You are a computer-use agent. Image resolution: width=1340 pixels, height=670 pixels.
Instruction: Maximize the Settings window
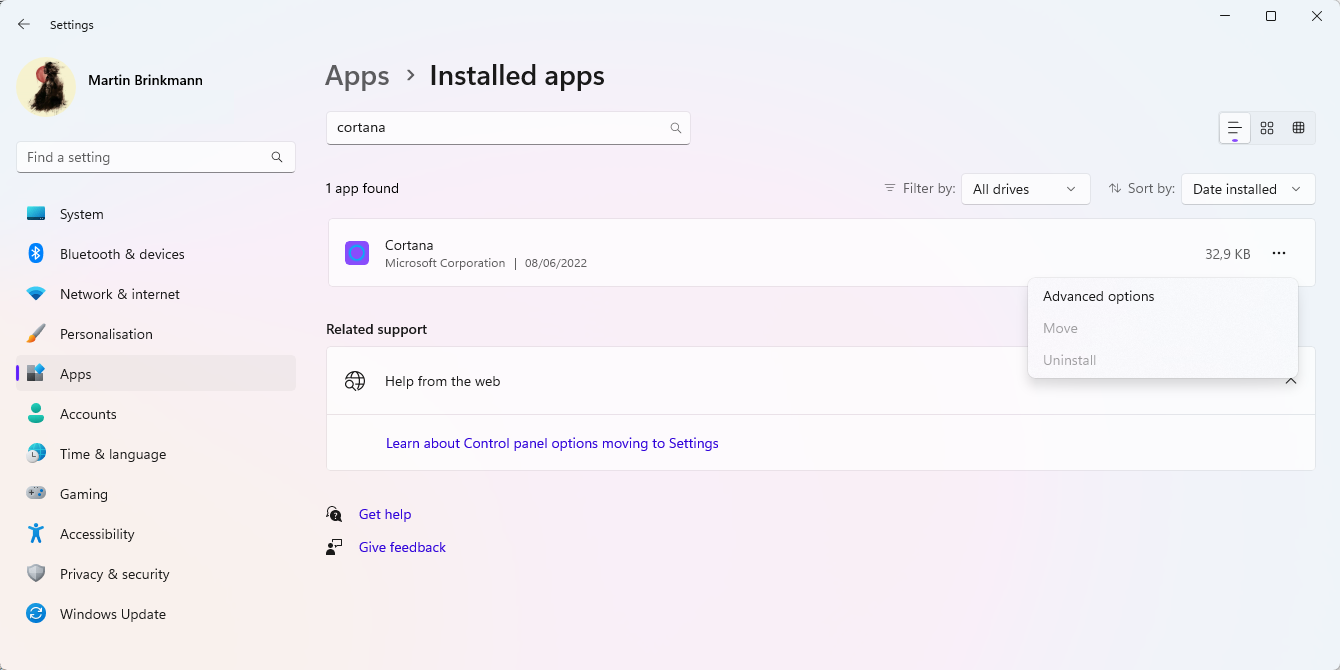coord(1271,16)
